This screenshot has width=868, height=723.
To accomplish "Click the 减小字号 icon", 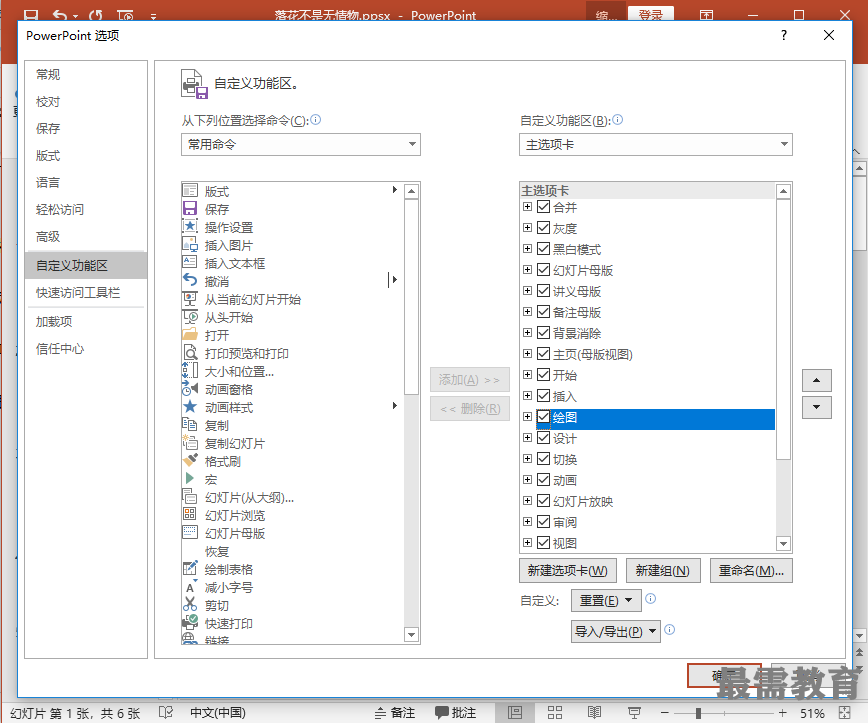I will 190,587.
